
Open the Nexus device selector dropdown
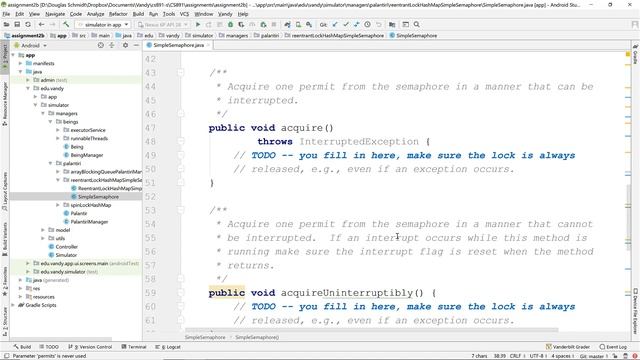(x=162, y=24)
